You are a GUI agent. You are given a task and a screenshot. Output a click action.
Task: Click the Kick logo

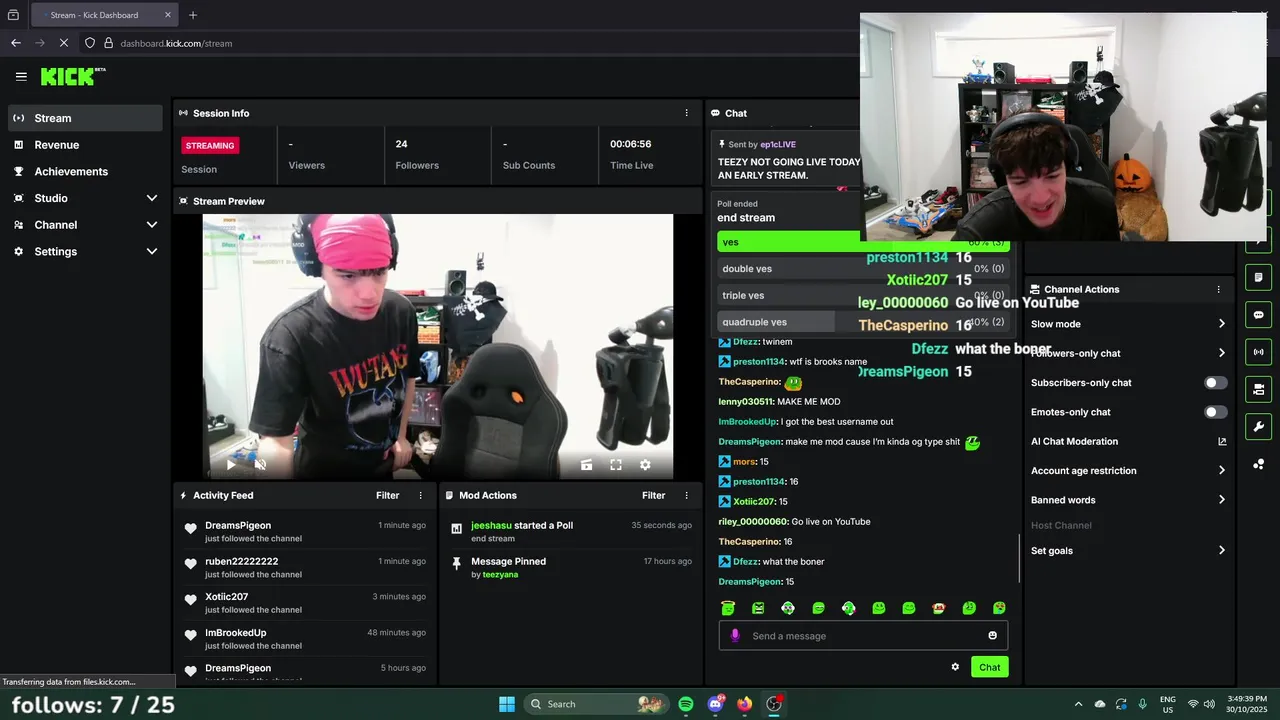pyautogui.click(x=73, y=76)
